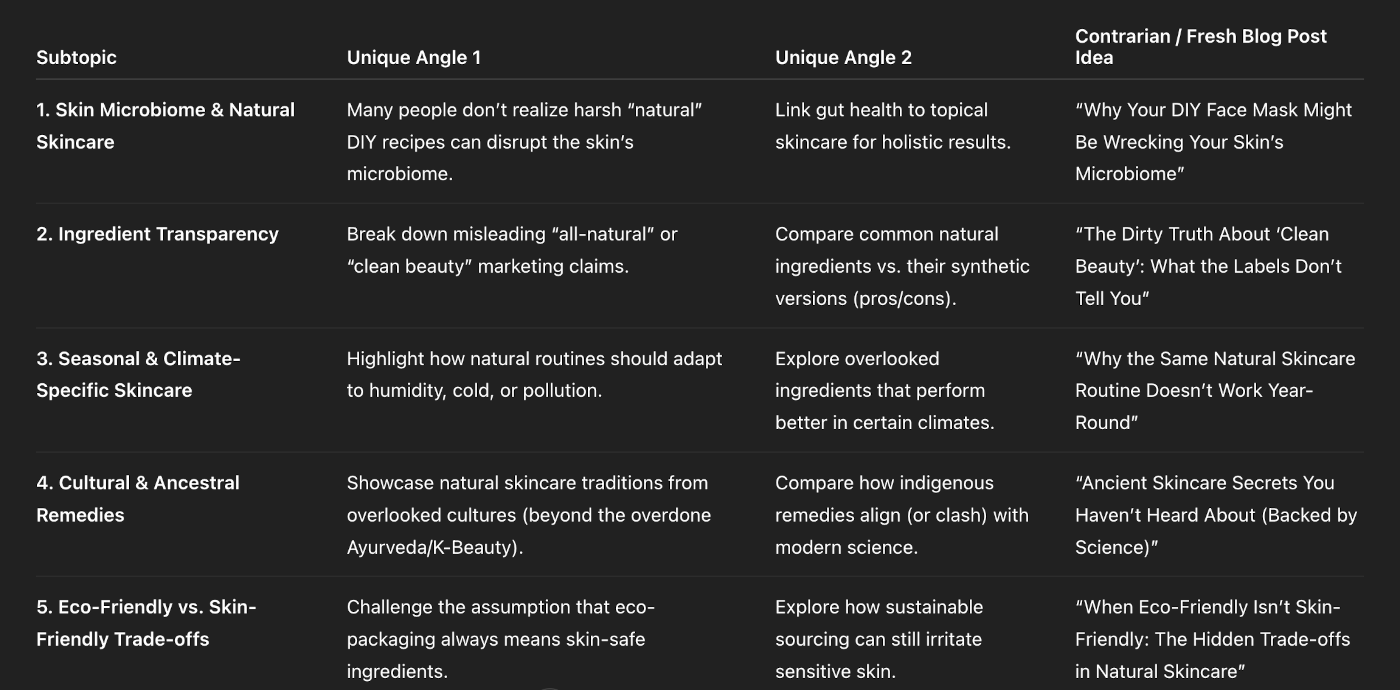Viewport: 1400px width, 690px height.
Task: Select the Eco-Friendly vs. Skin-Friendly Trade-offs subtopic
Action: 146,623
